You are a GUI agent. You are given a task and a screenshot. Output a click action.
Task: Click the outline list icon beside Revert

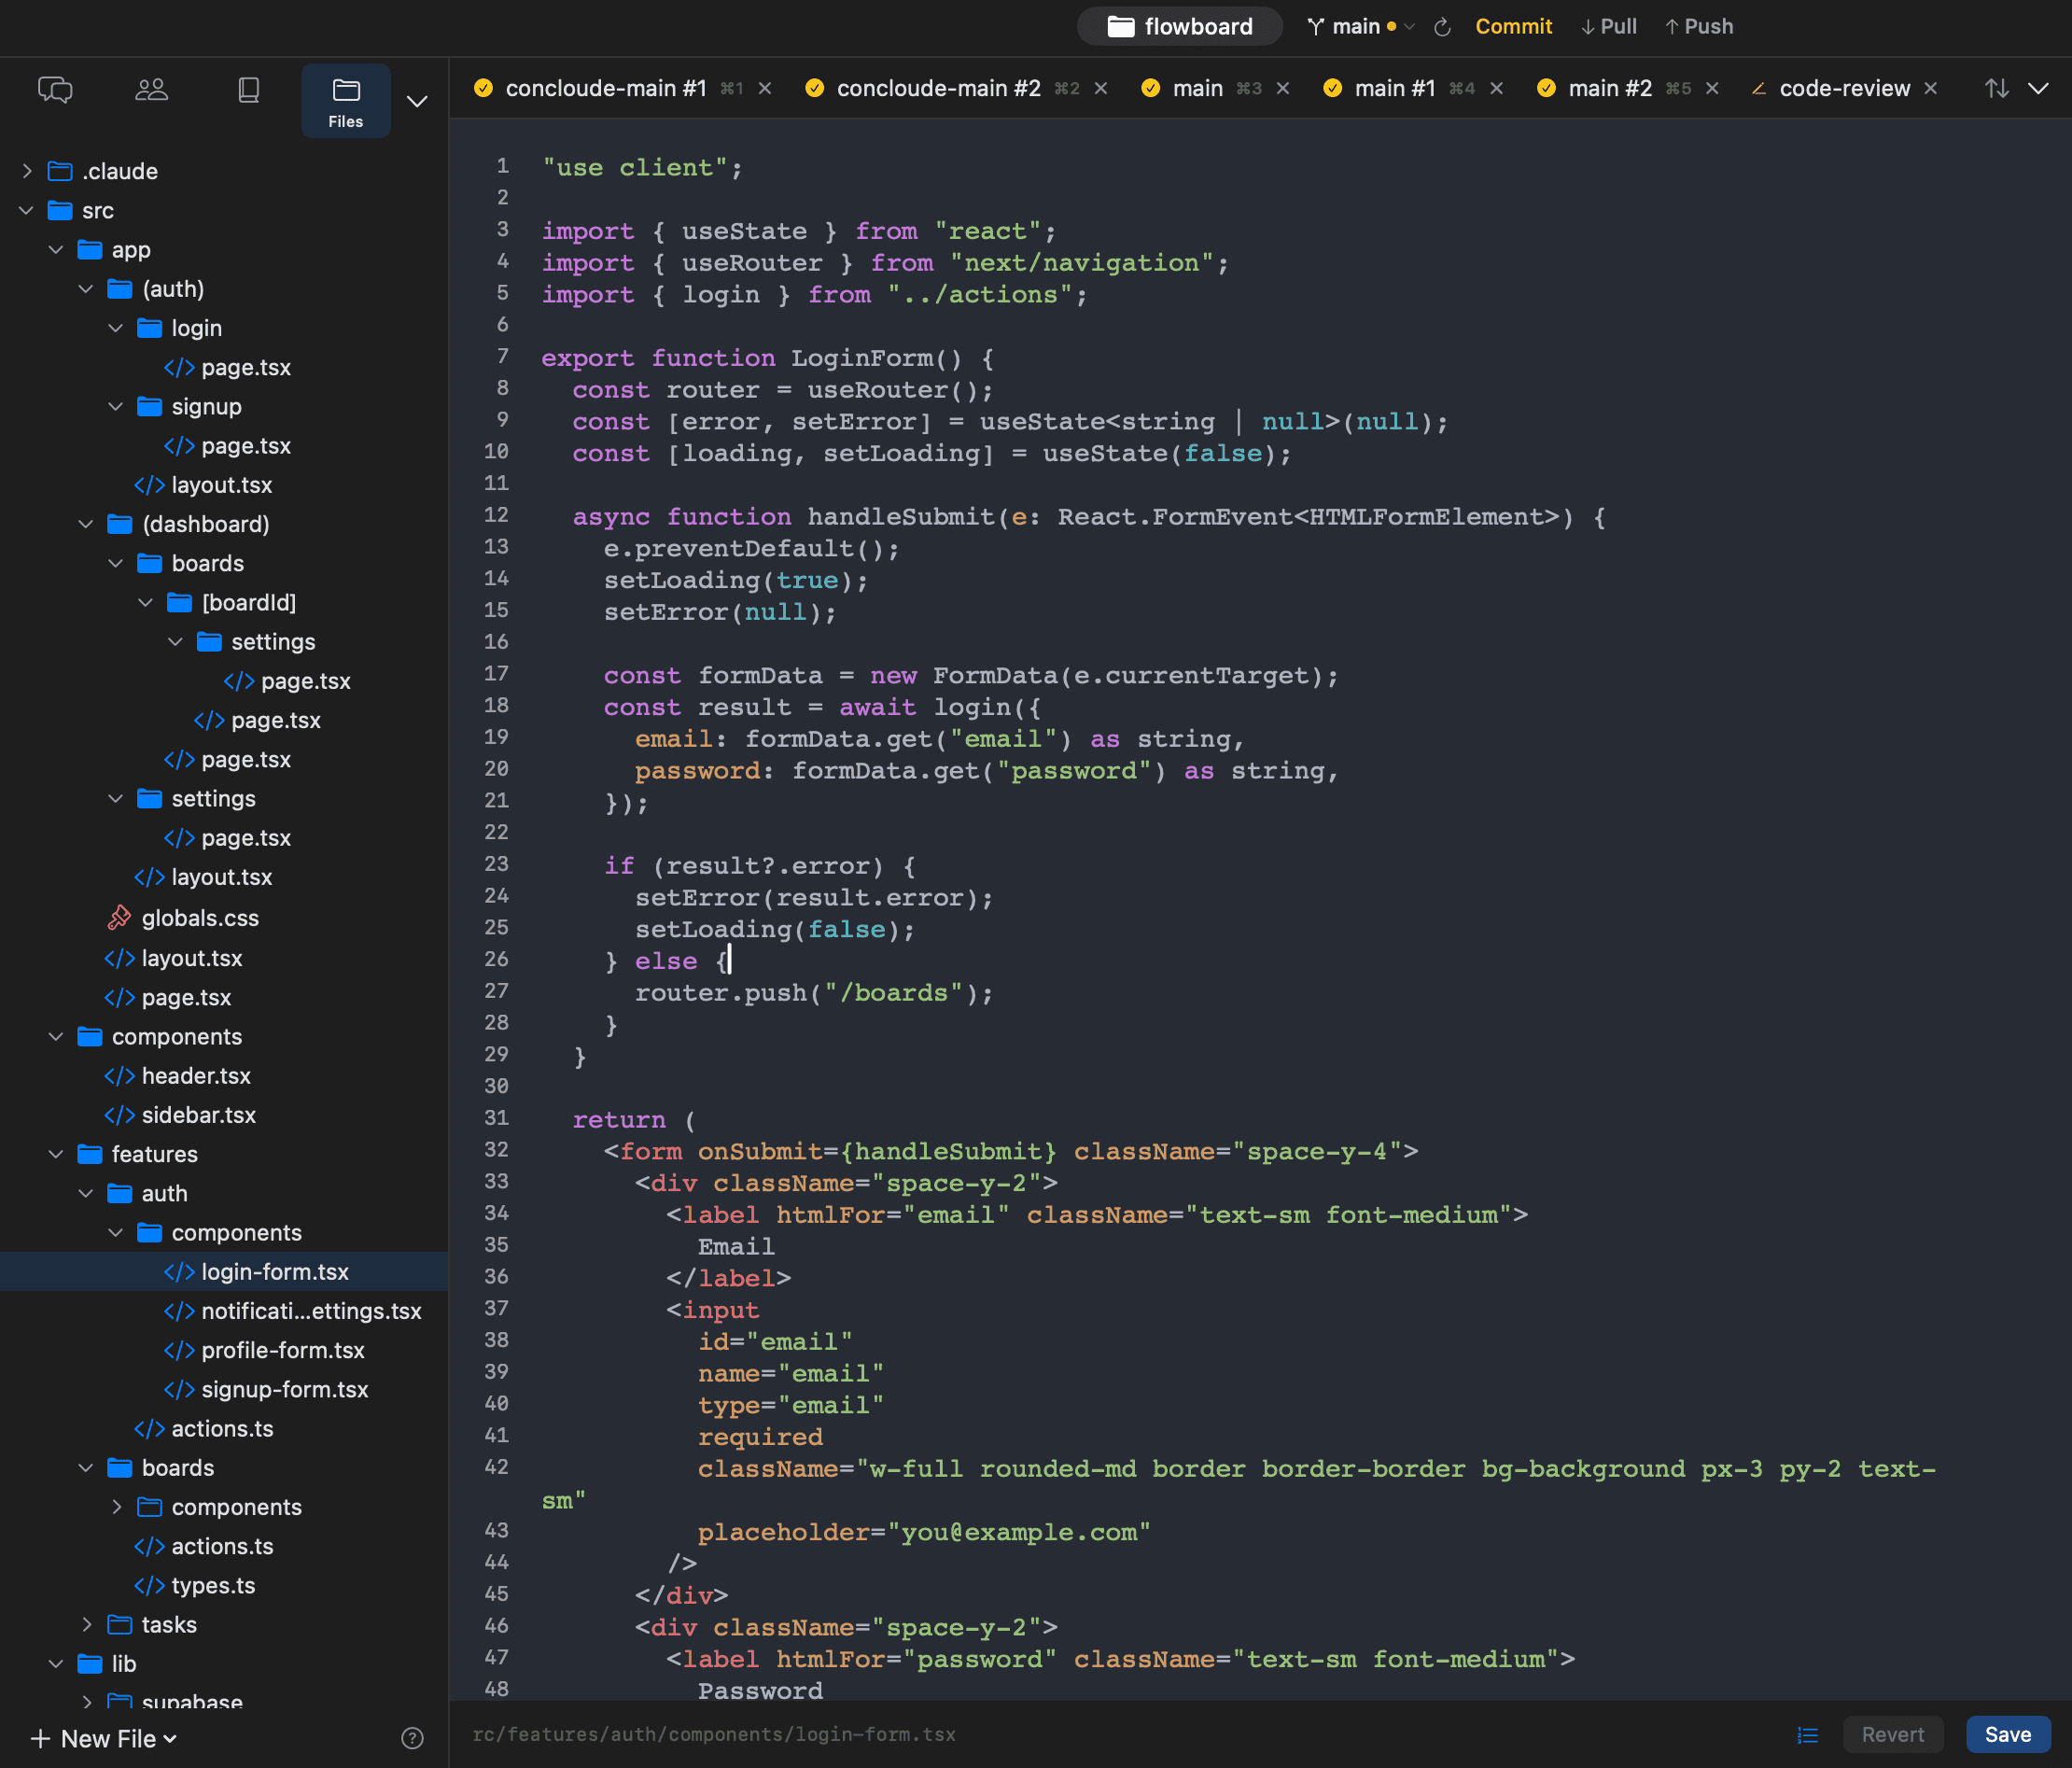click(1807, 1735)
